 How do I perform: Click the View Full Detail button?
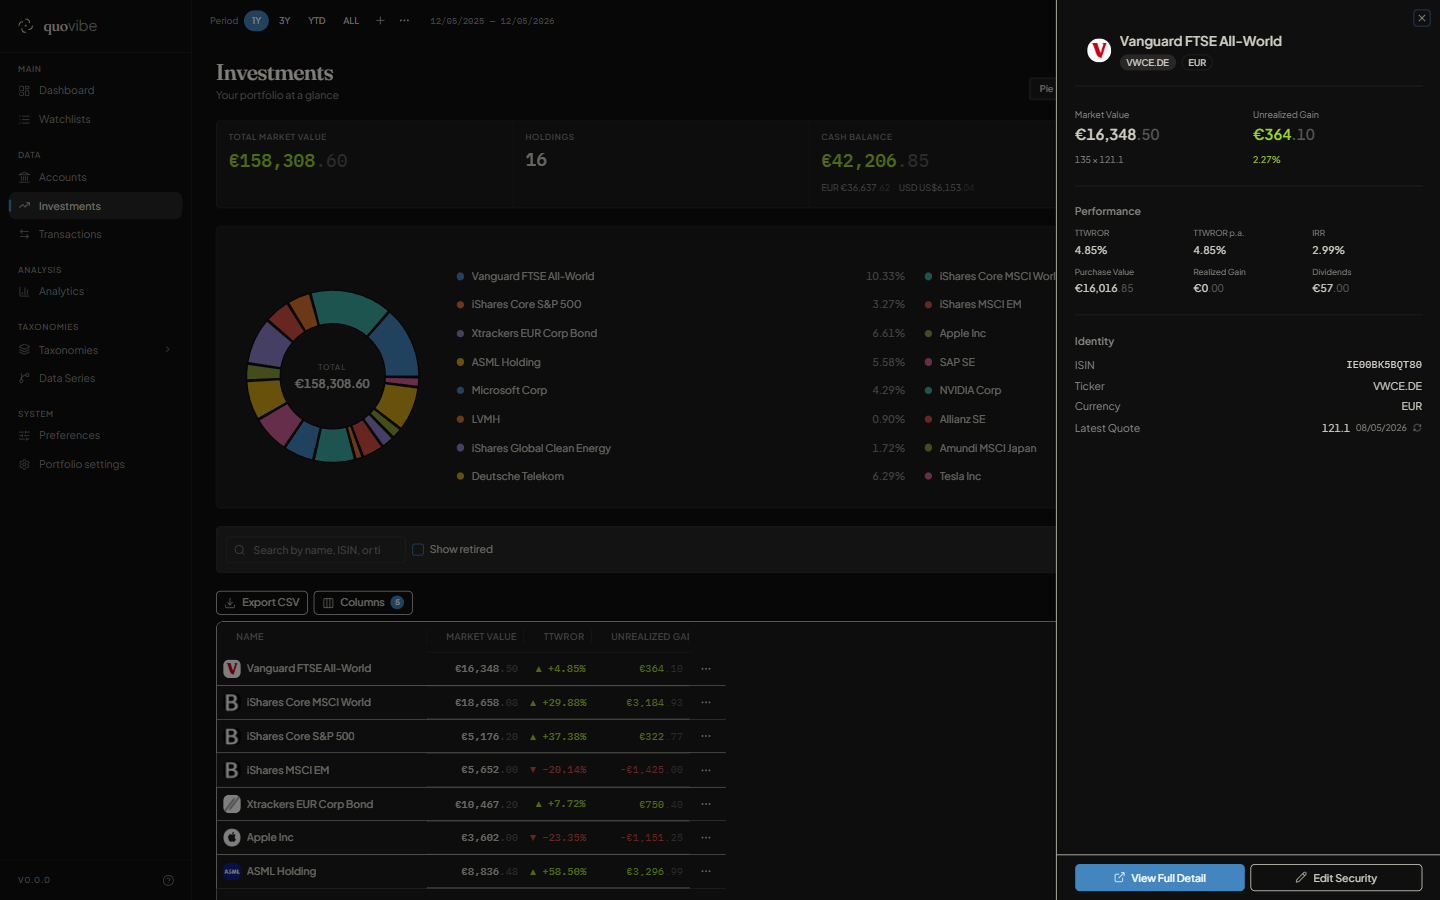tap(1159, 878)
